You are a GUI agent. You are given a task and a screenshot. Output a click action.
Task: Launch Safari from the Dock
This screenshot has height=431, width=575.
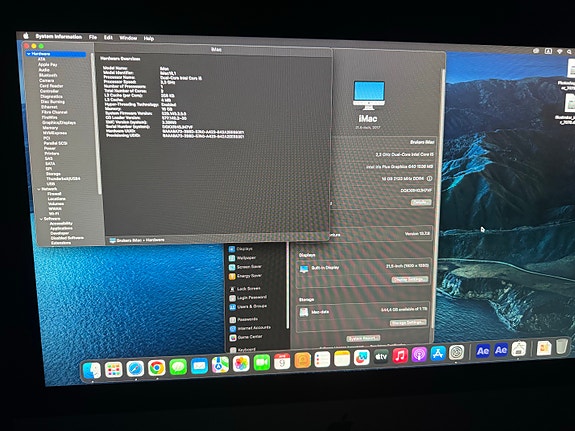coord(135,368)
